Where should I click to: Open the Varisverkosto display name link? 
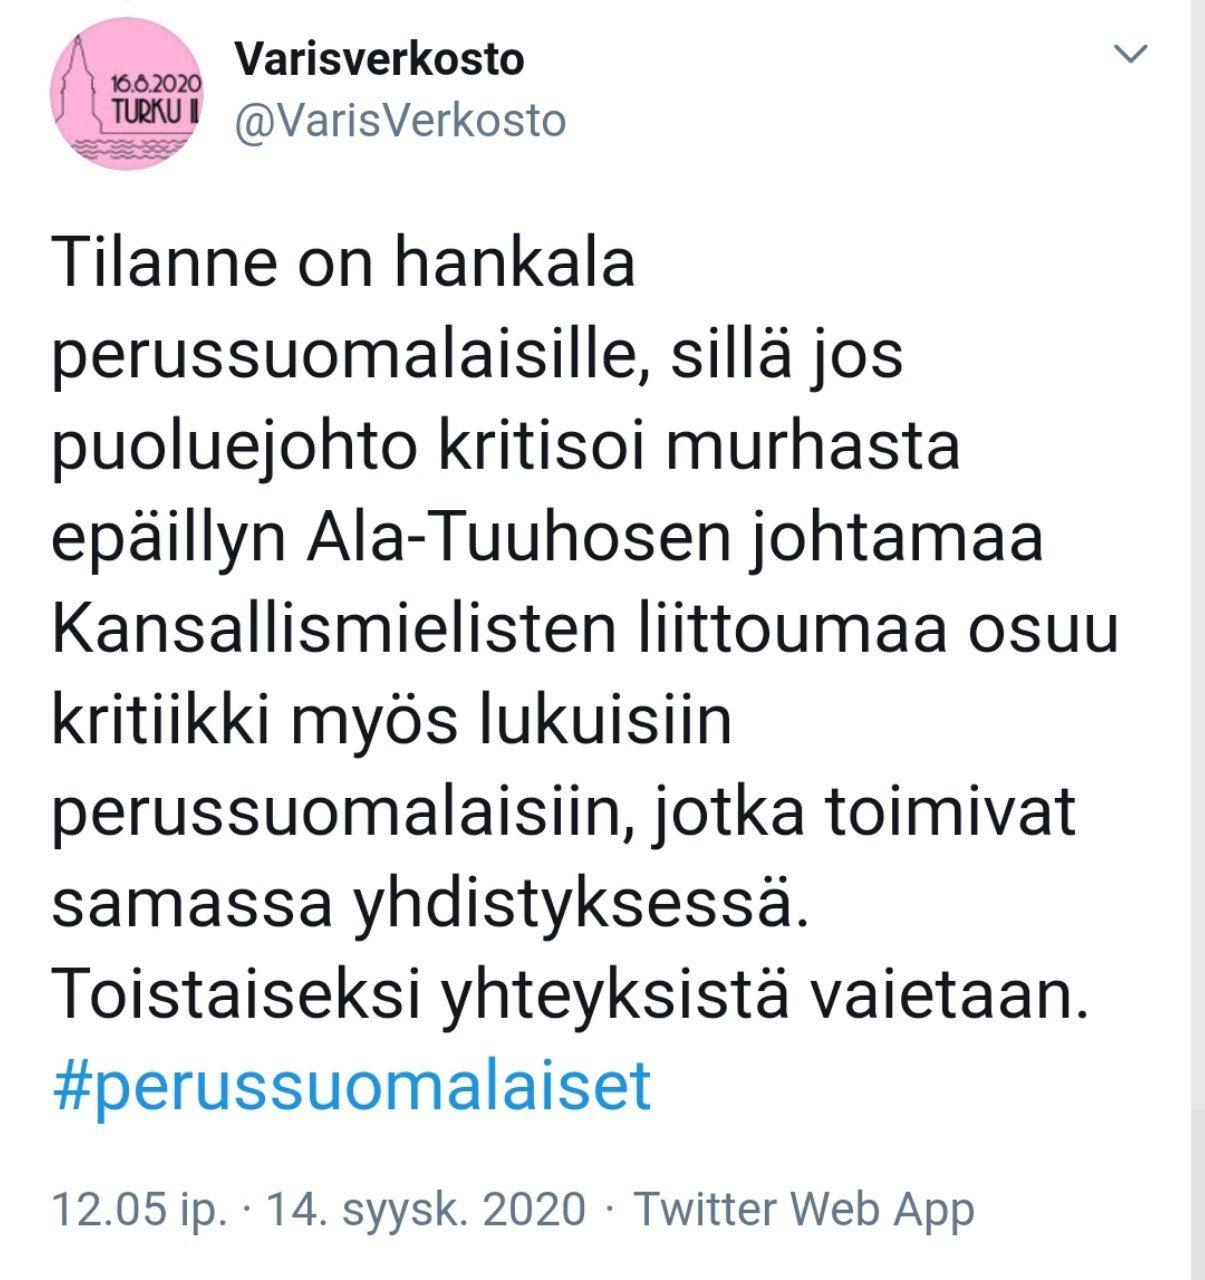pyautogui.click(x=379, y=60)
